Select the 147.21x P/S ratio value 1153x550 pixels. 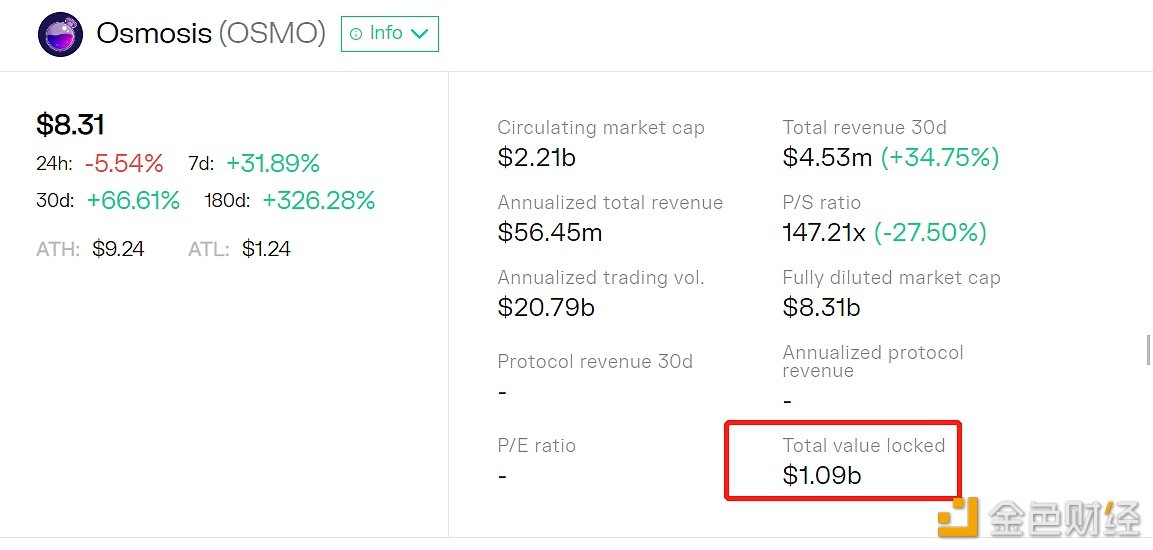pyautogui.click(x=824, y=233)
